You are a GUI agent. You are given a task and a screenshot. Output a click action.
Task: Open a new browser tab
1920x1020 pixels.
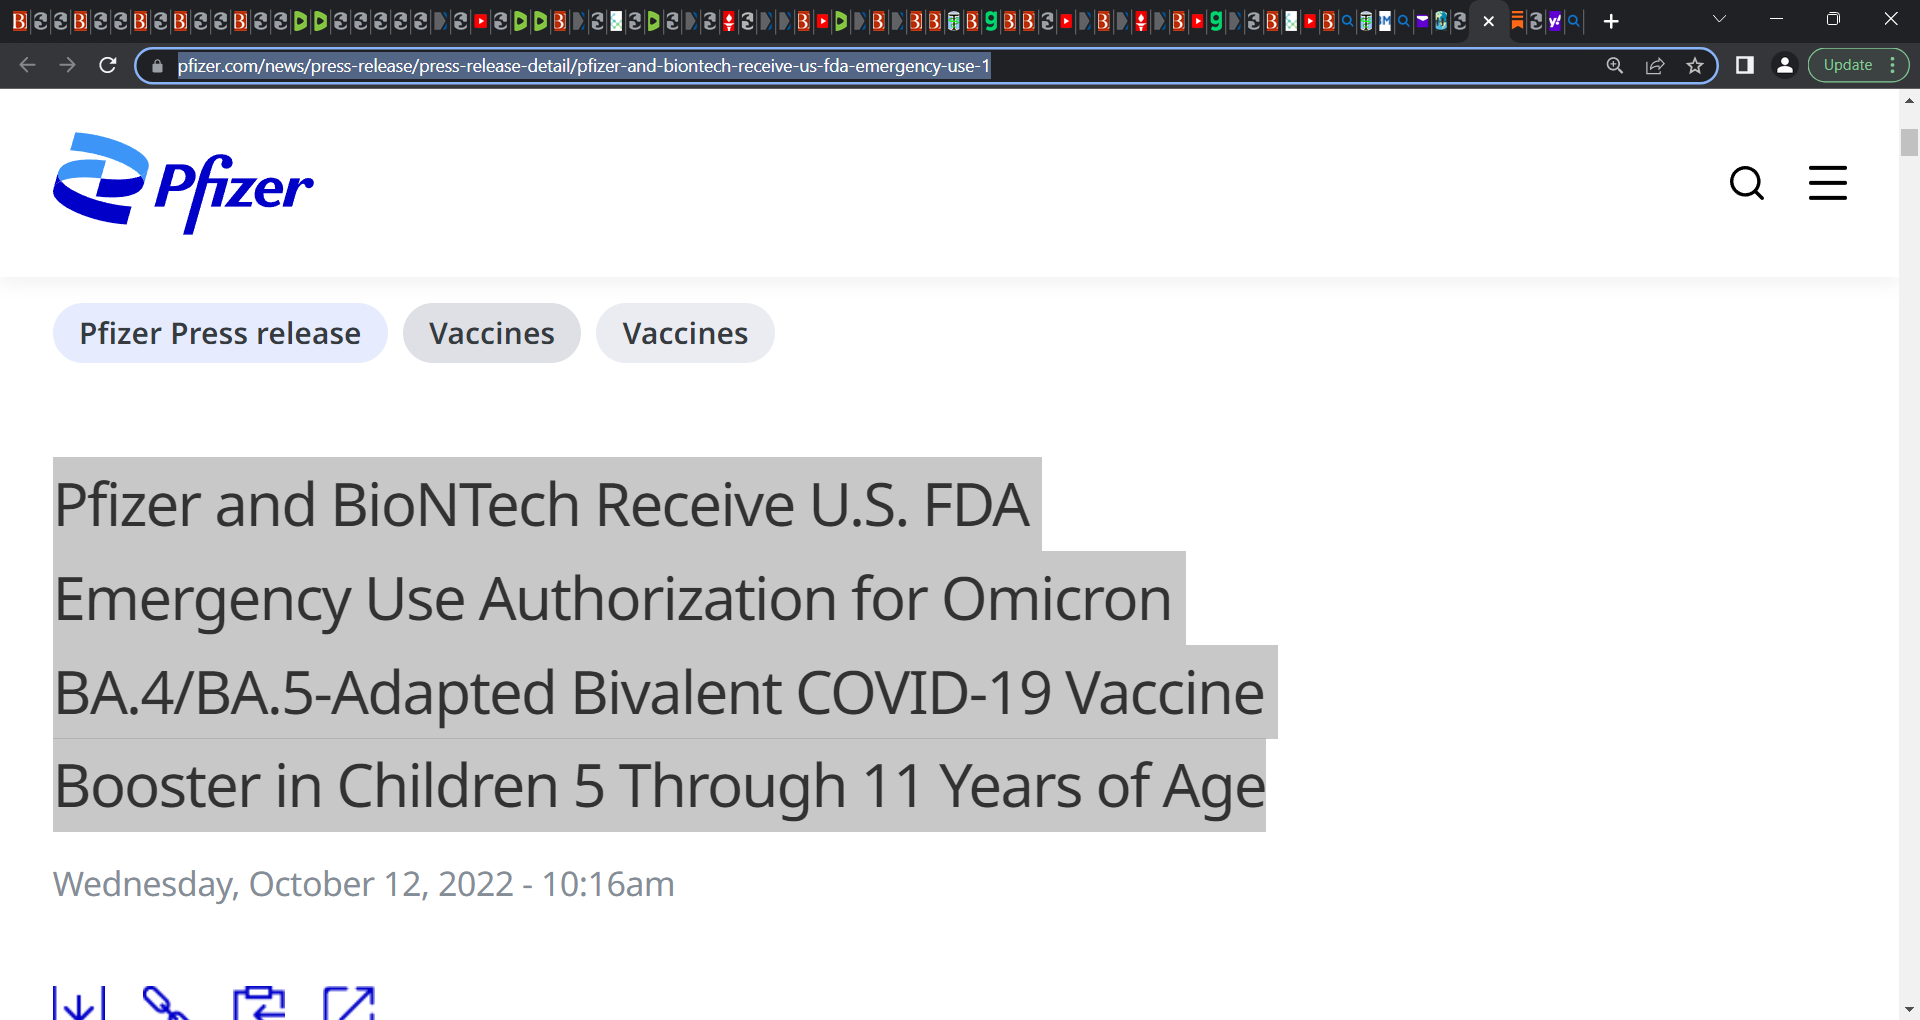(x=1611, y=21)
